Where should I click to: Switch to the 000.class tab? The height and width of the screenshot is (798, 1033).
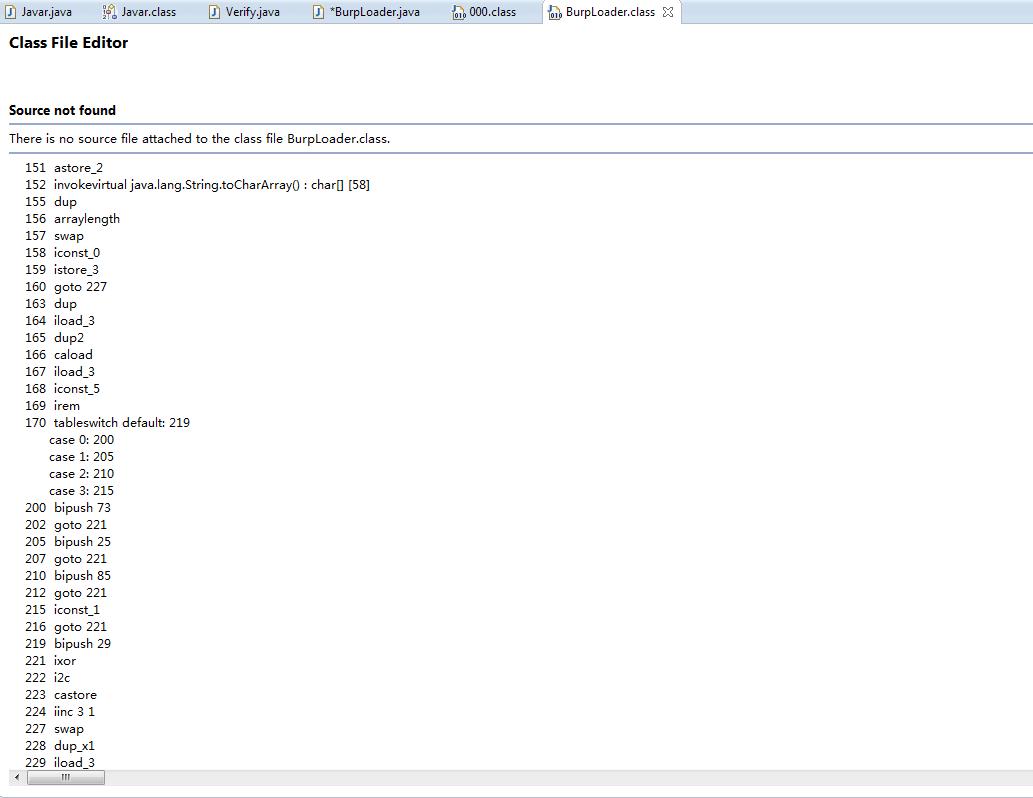point(492,12)
